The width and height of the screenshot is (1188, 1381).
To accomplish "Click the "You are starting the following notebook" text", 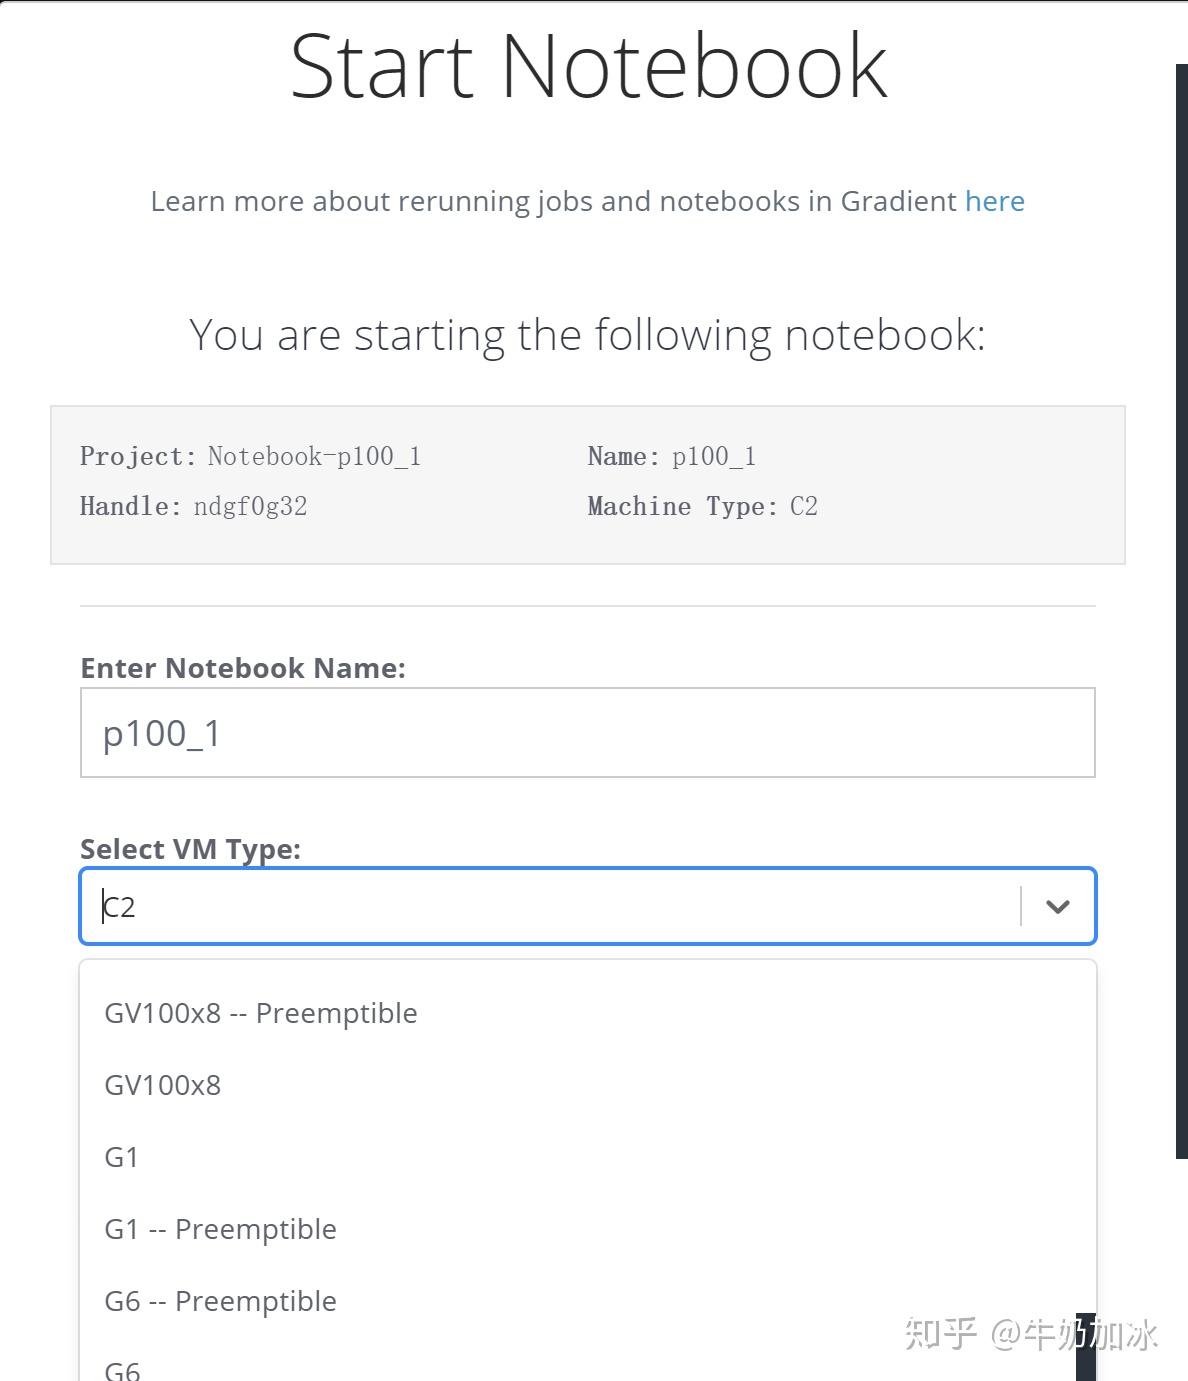I will (x=587, y=334).
